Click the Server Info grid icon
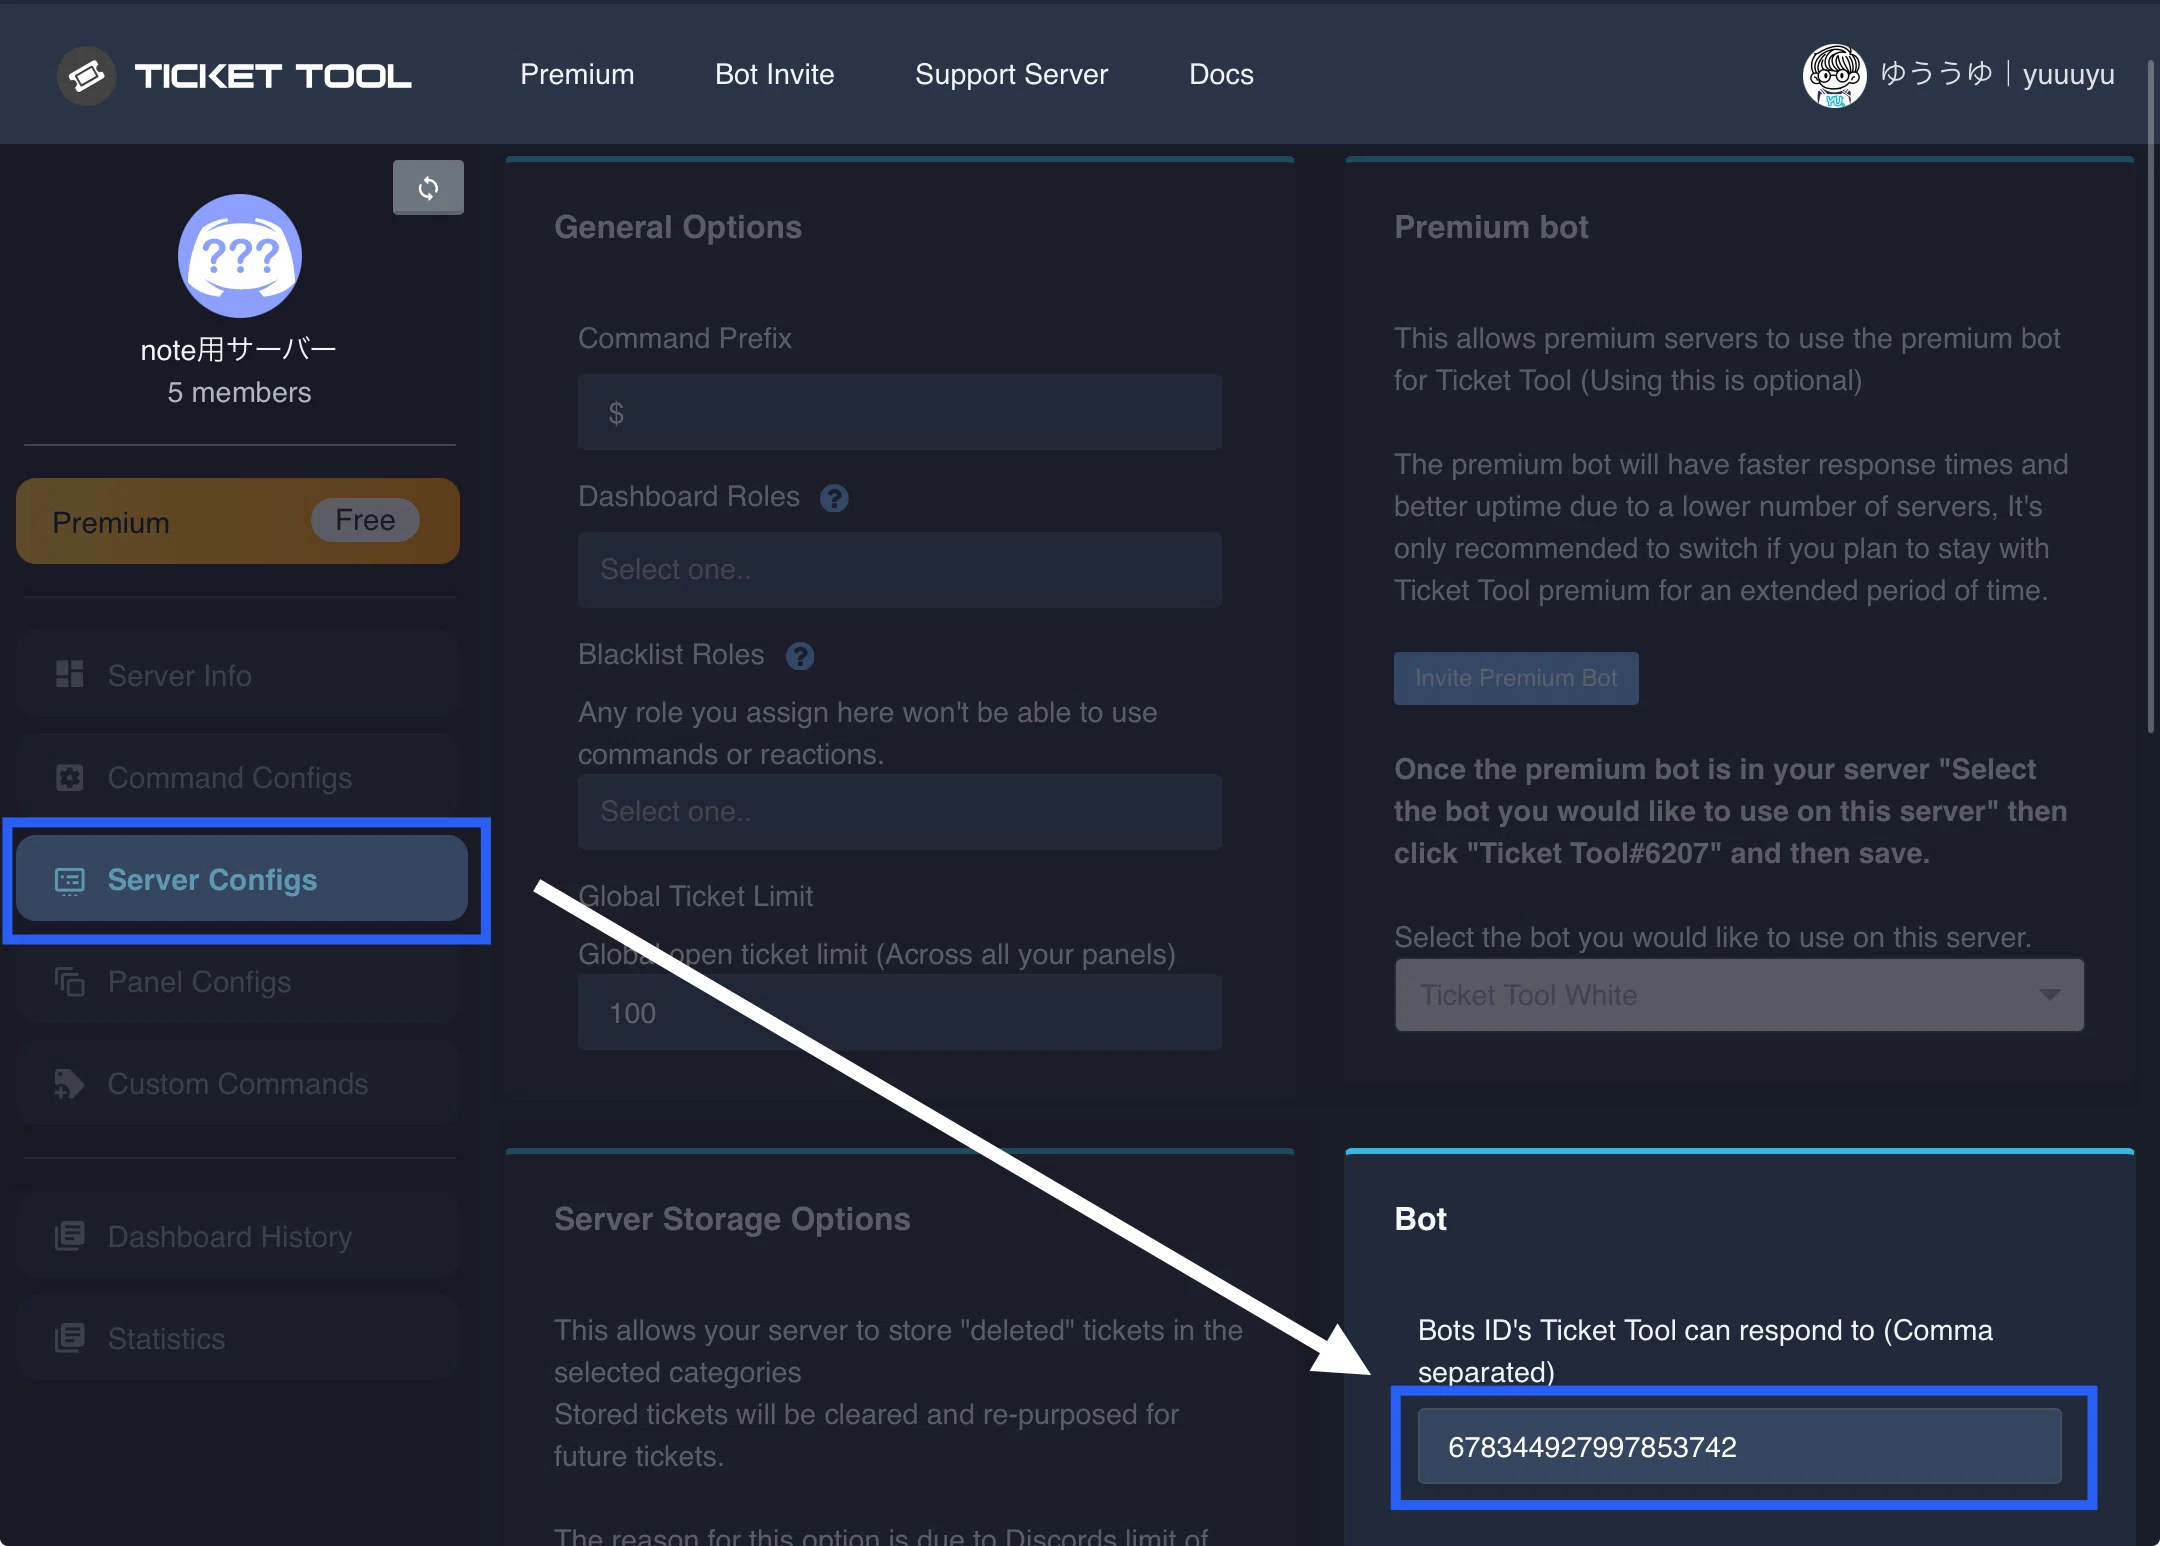The image size is (2160, 1546). pos(69,674)
